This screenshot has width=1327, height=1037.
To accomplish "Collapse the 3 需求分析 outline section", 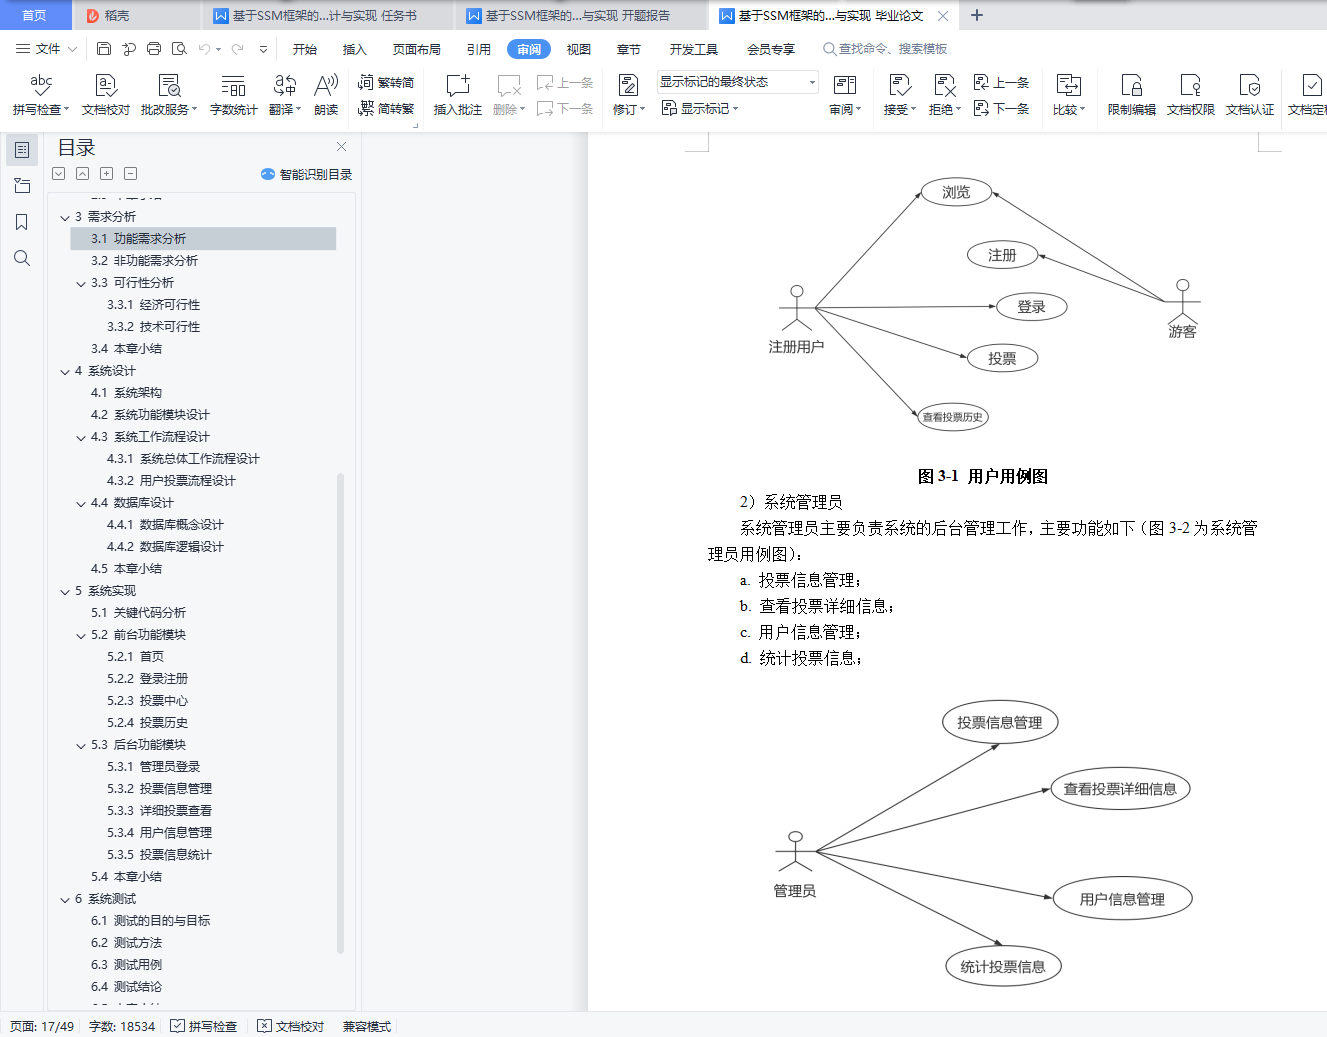I will click(65, 217).
